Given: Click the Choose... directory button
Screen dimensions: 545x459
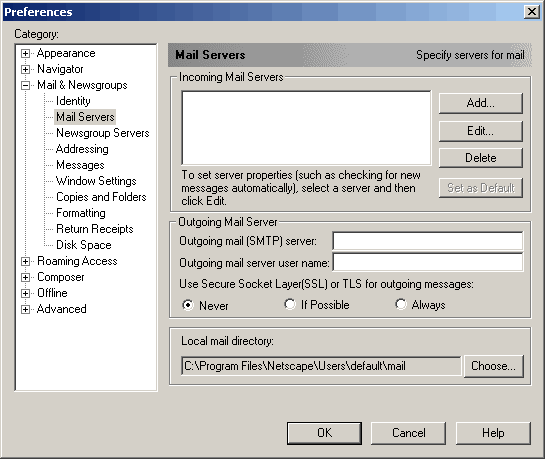Looking at the screenshot, I should click(x=493, y=366).
